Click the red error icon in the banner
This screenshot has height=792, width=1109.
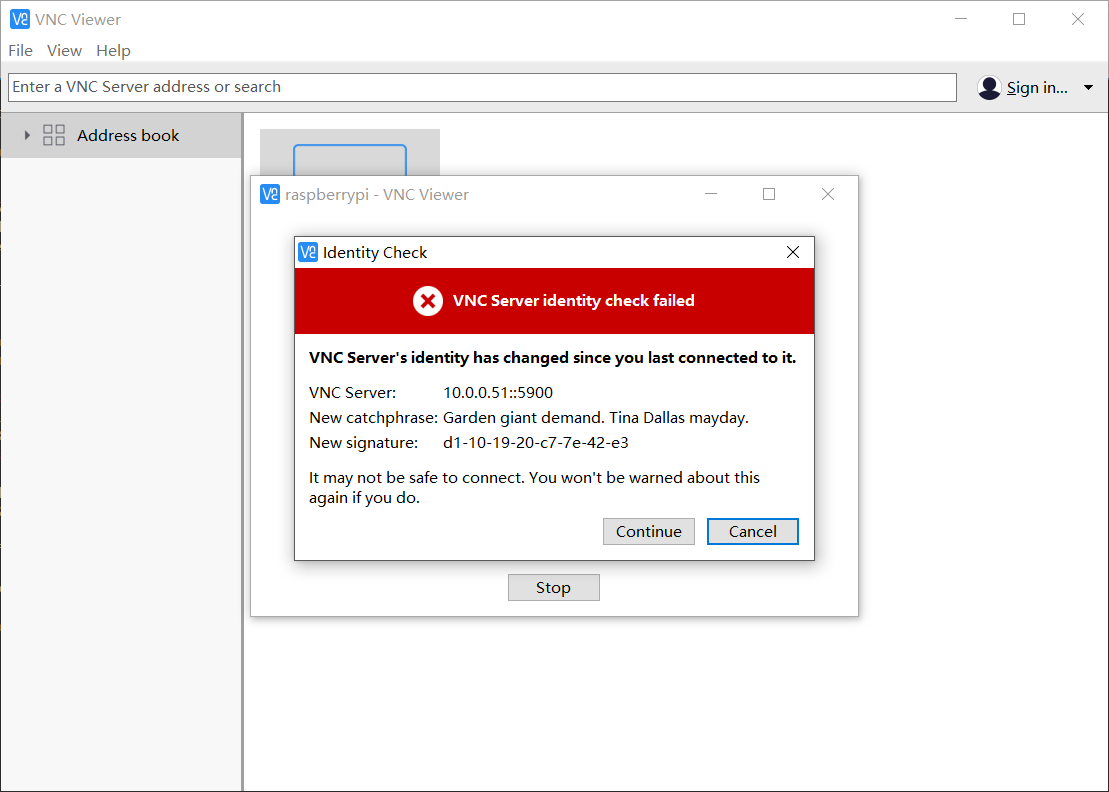pos(428,301)
